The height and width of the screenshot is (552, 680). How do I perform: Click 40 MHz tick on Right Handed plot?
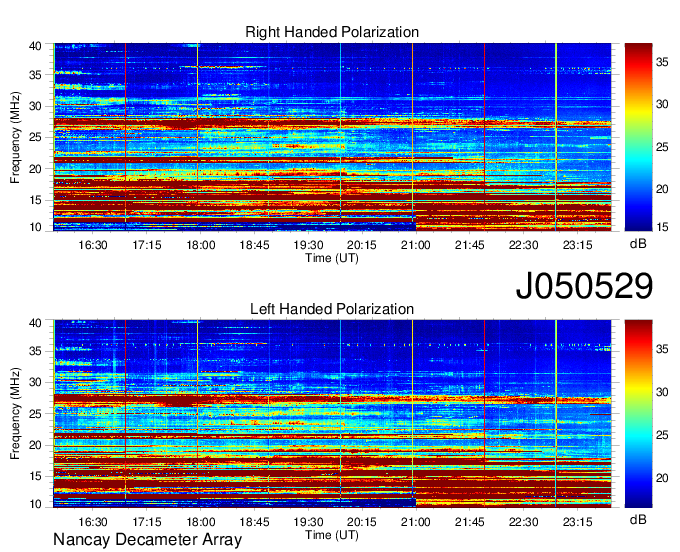(x=35, y=46)
